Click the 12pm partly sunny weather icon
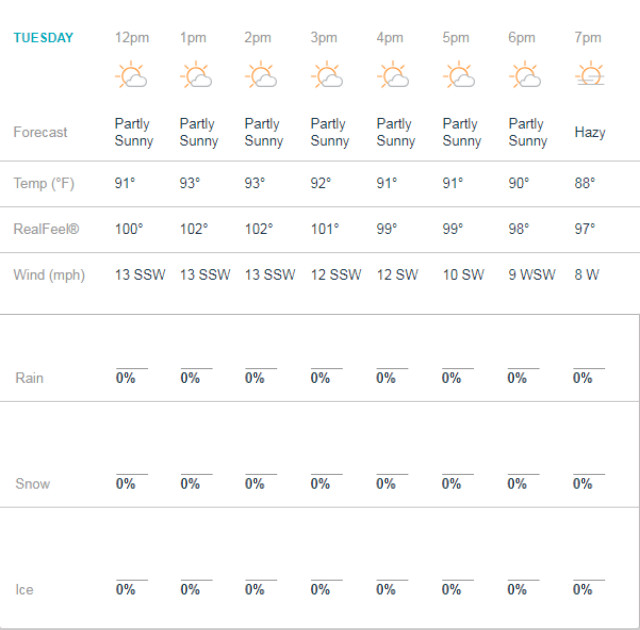640x630 pixels. (131, 74)
